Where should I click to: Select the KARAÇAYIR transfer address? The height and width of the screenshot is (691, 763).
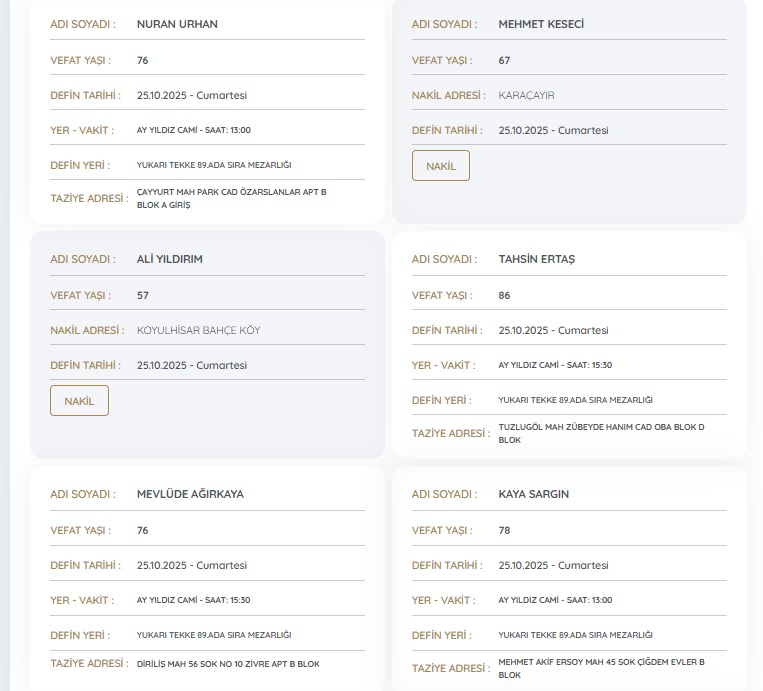point(526,95)
